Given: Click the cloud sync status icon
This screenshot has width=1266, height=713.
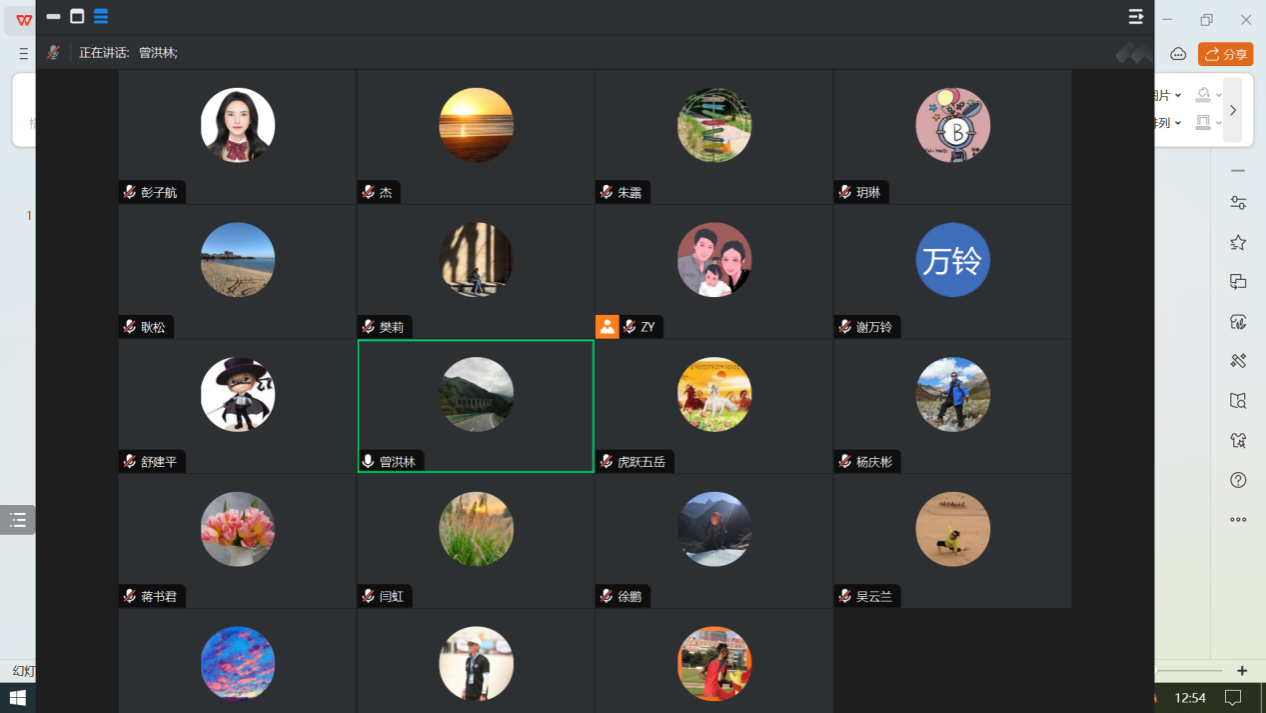Looking at the screenshot, I should click(1178, 54).
